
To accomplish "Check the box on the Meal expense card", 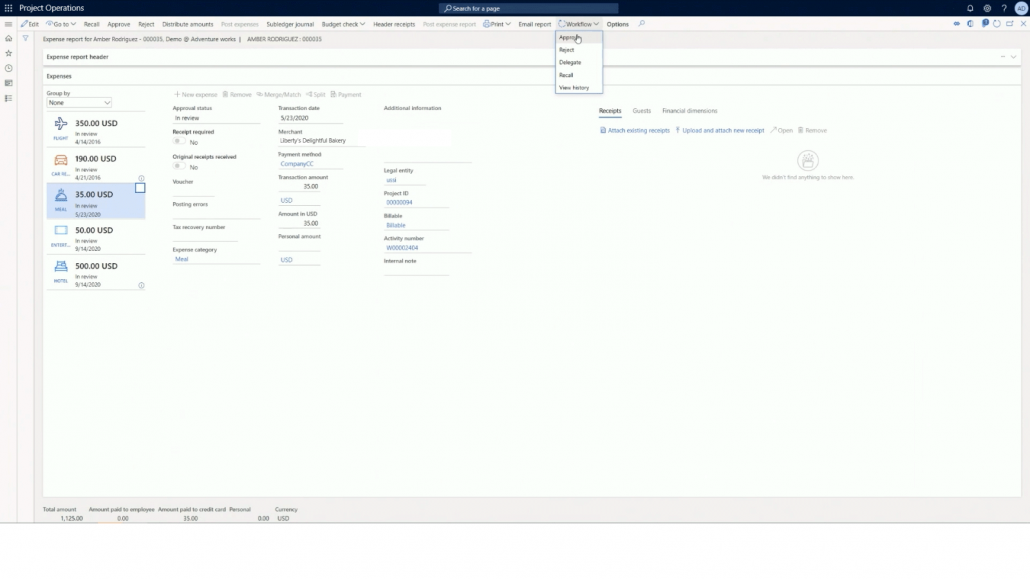I will [140, 187].
